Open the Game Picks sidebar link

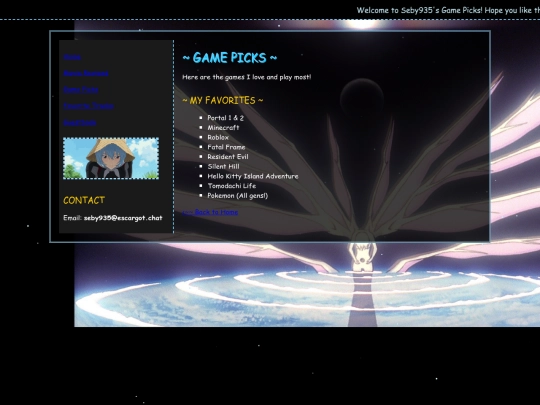(81, 90)
